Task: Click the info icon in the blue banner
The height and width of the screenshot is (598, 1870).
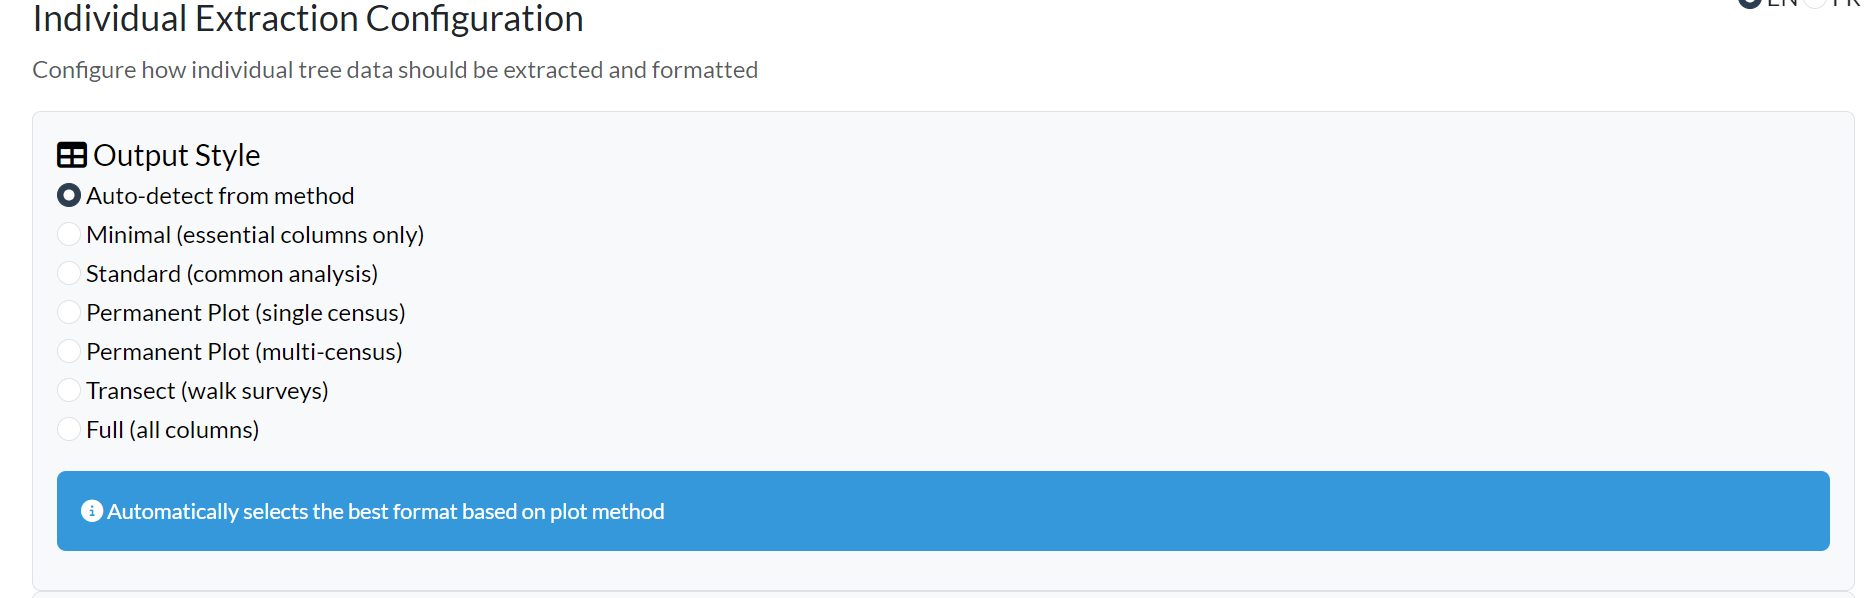Action: (93, 510)
